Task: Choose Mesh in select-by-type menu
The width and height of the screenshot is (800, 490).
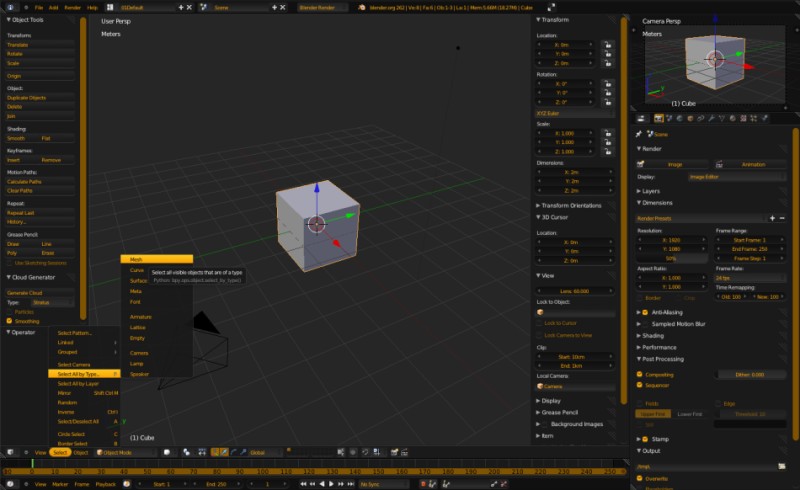Action: (x=157, y=259)
